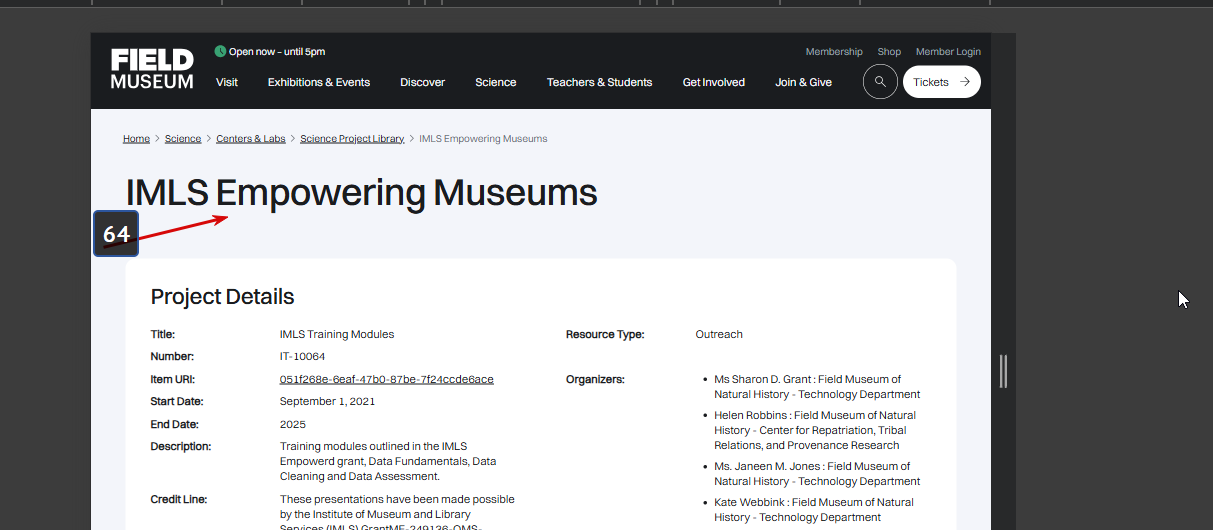
Task: Click the September 1, 2021 start date
Action: pos(328,401)
